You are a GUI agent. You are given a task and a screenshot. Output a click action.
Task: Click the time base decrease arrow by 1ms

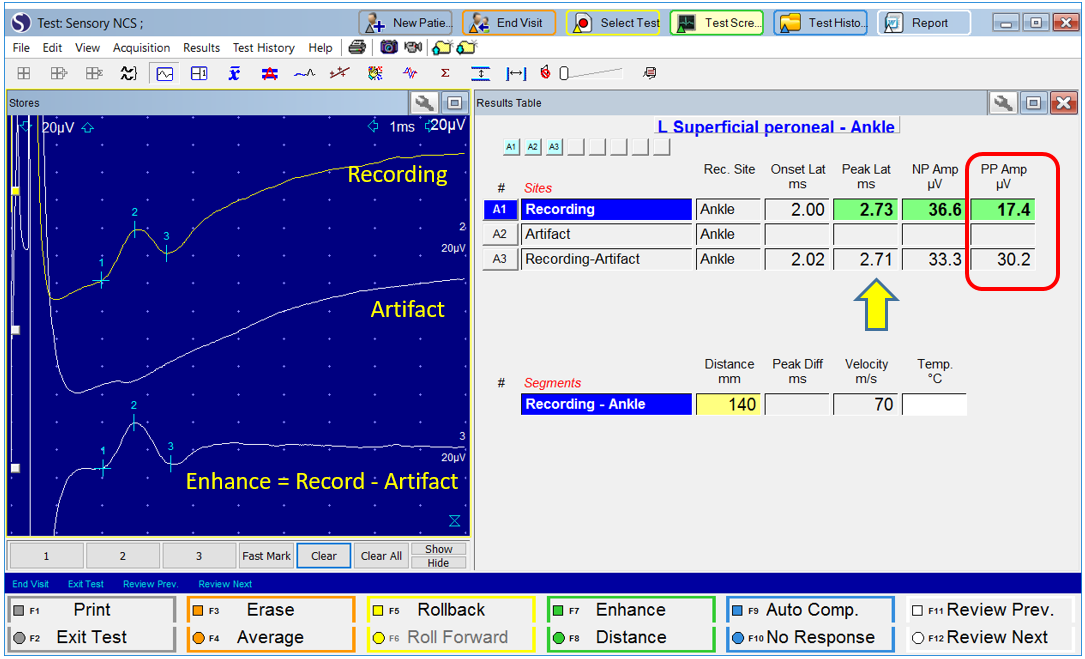(x=373, y=126)
